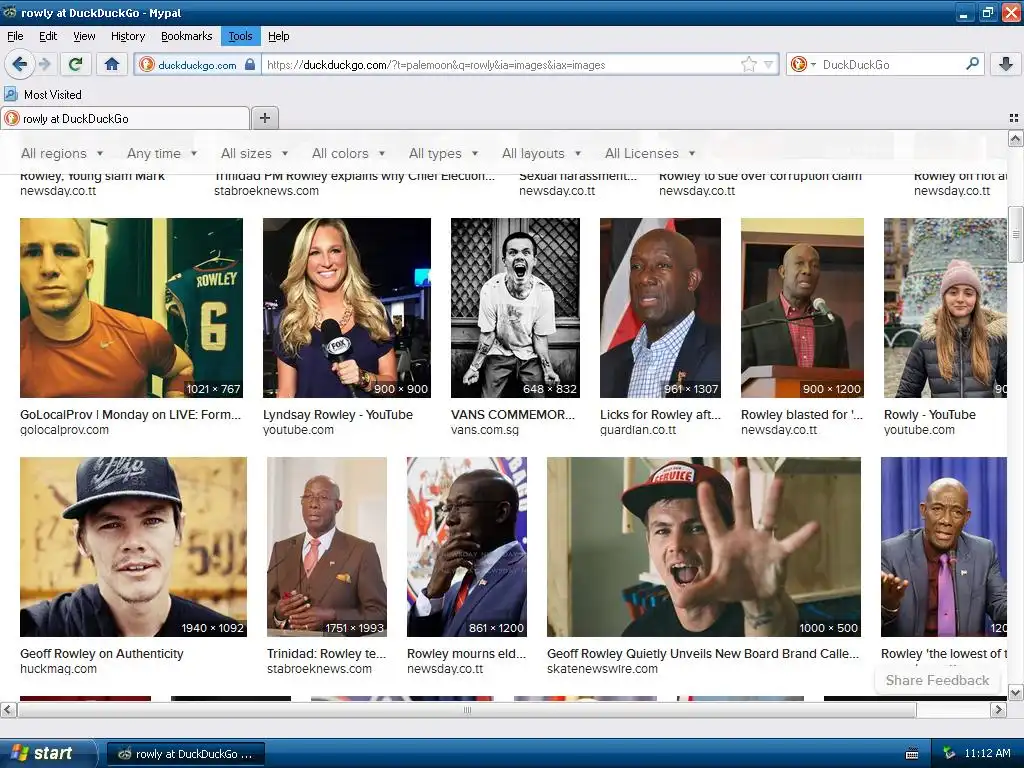Click the taskbar clock showing 11:12 AM

click(x=987, y=754)
